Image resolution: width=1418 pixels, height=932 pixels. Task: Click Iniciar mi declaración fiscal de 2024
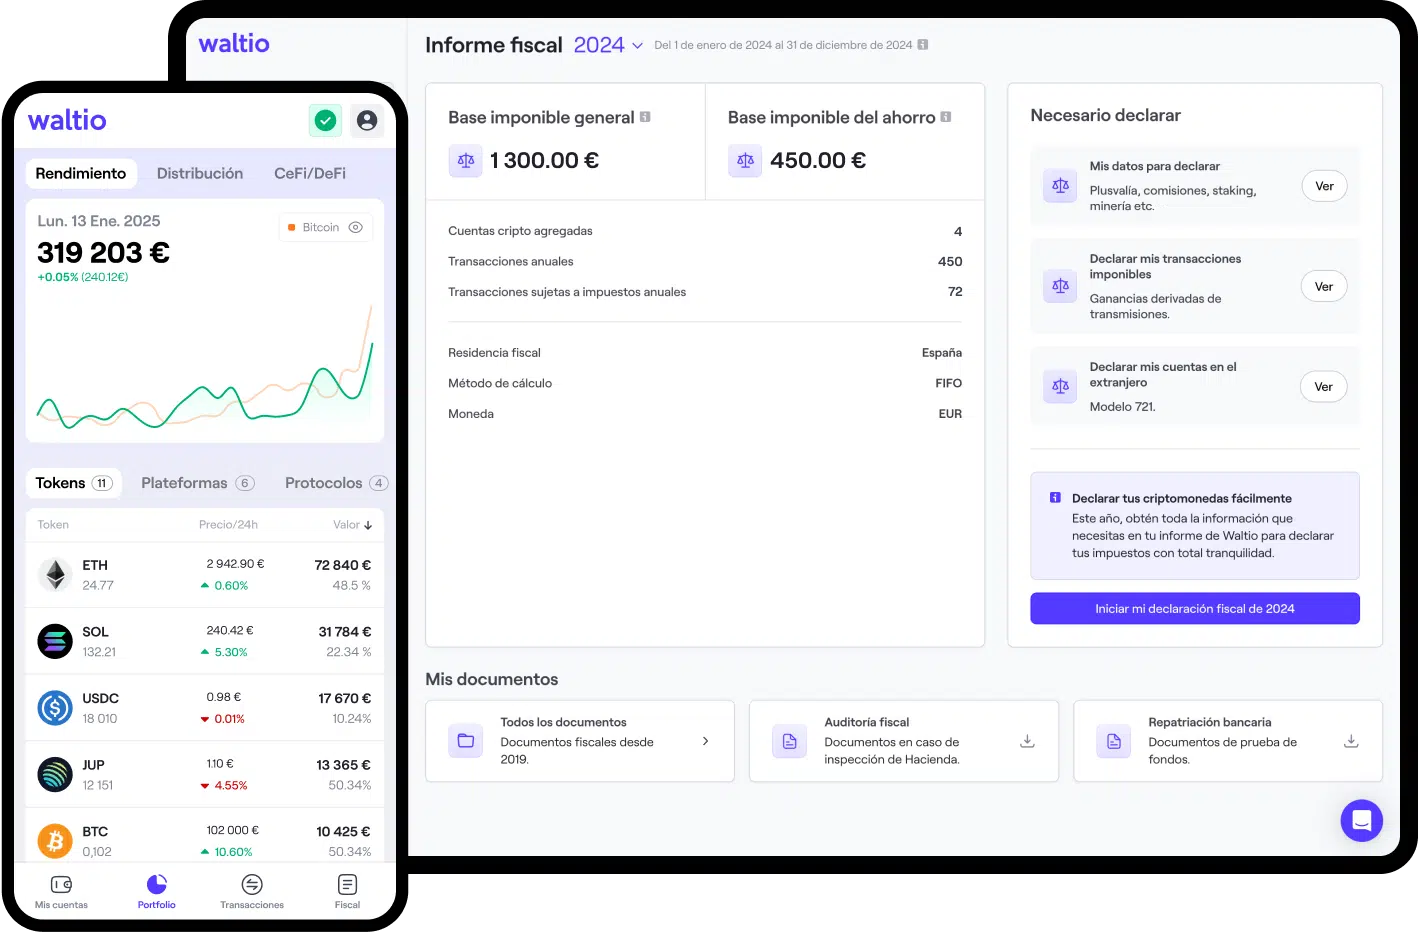[1194, 609]
